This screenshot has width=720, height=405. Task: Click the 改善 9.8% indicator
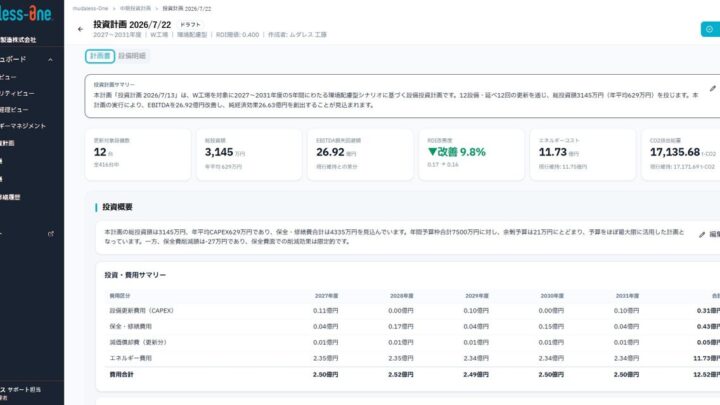click(x=456, y=152)
